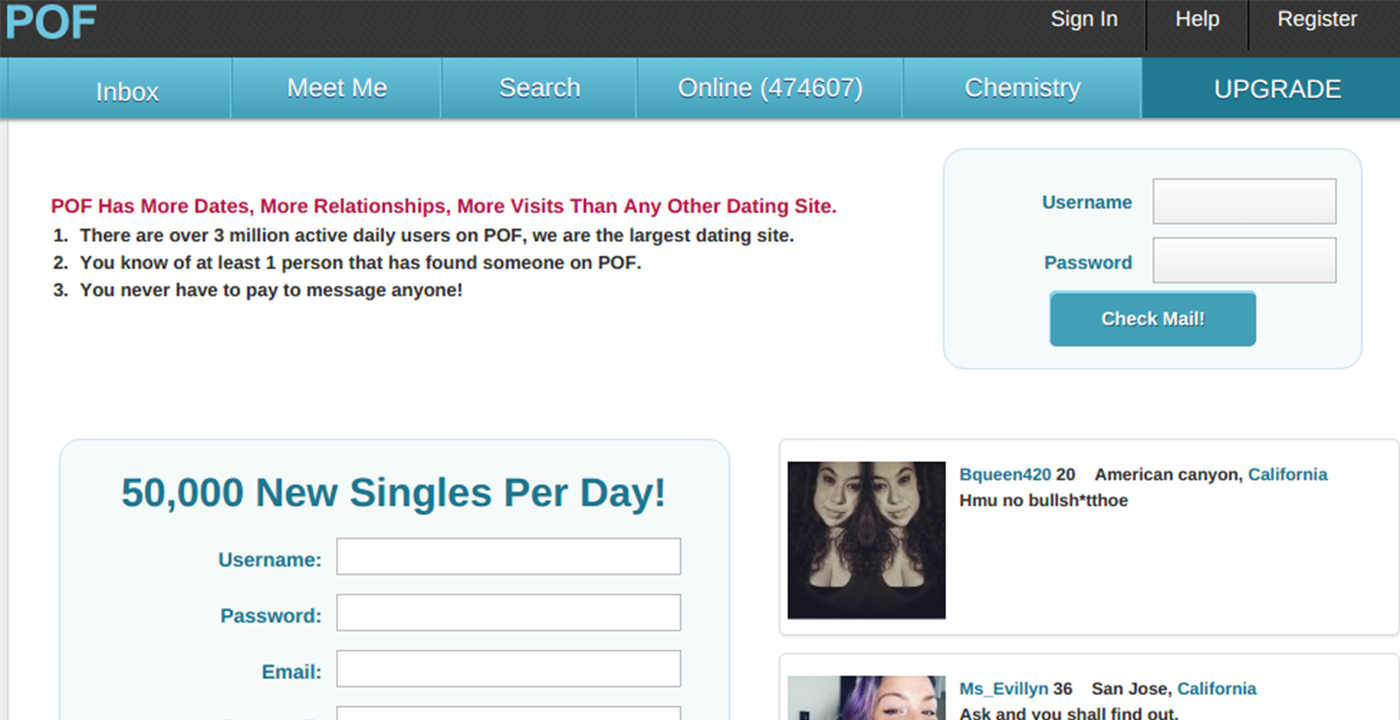Click the POF logo
1400x720 pixels.
pos(50,22)
